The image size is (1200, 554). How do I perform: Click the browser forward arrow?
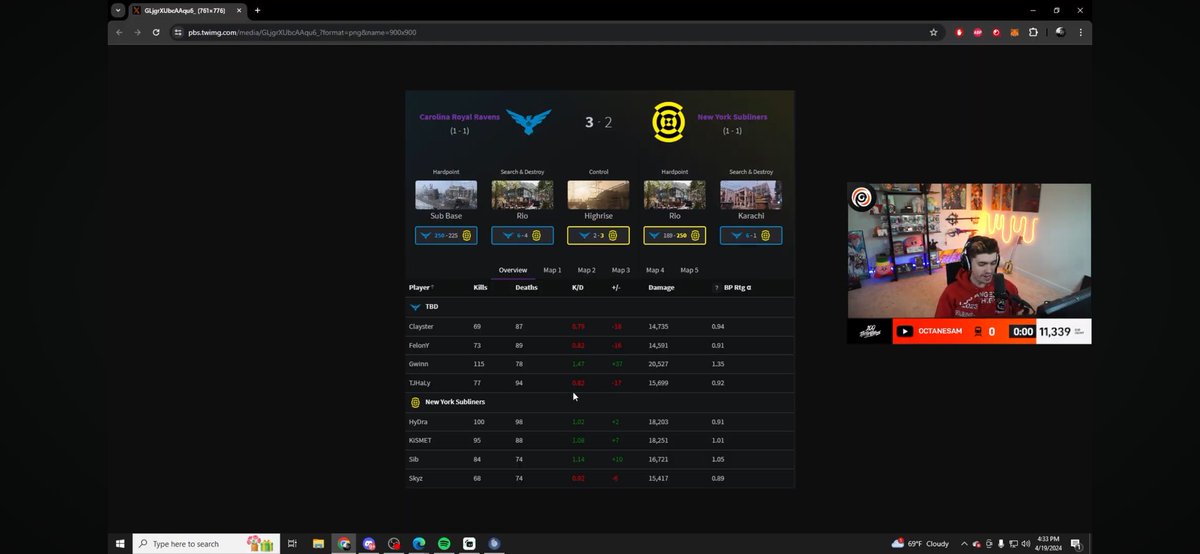[137, 32]
